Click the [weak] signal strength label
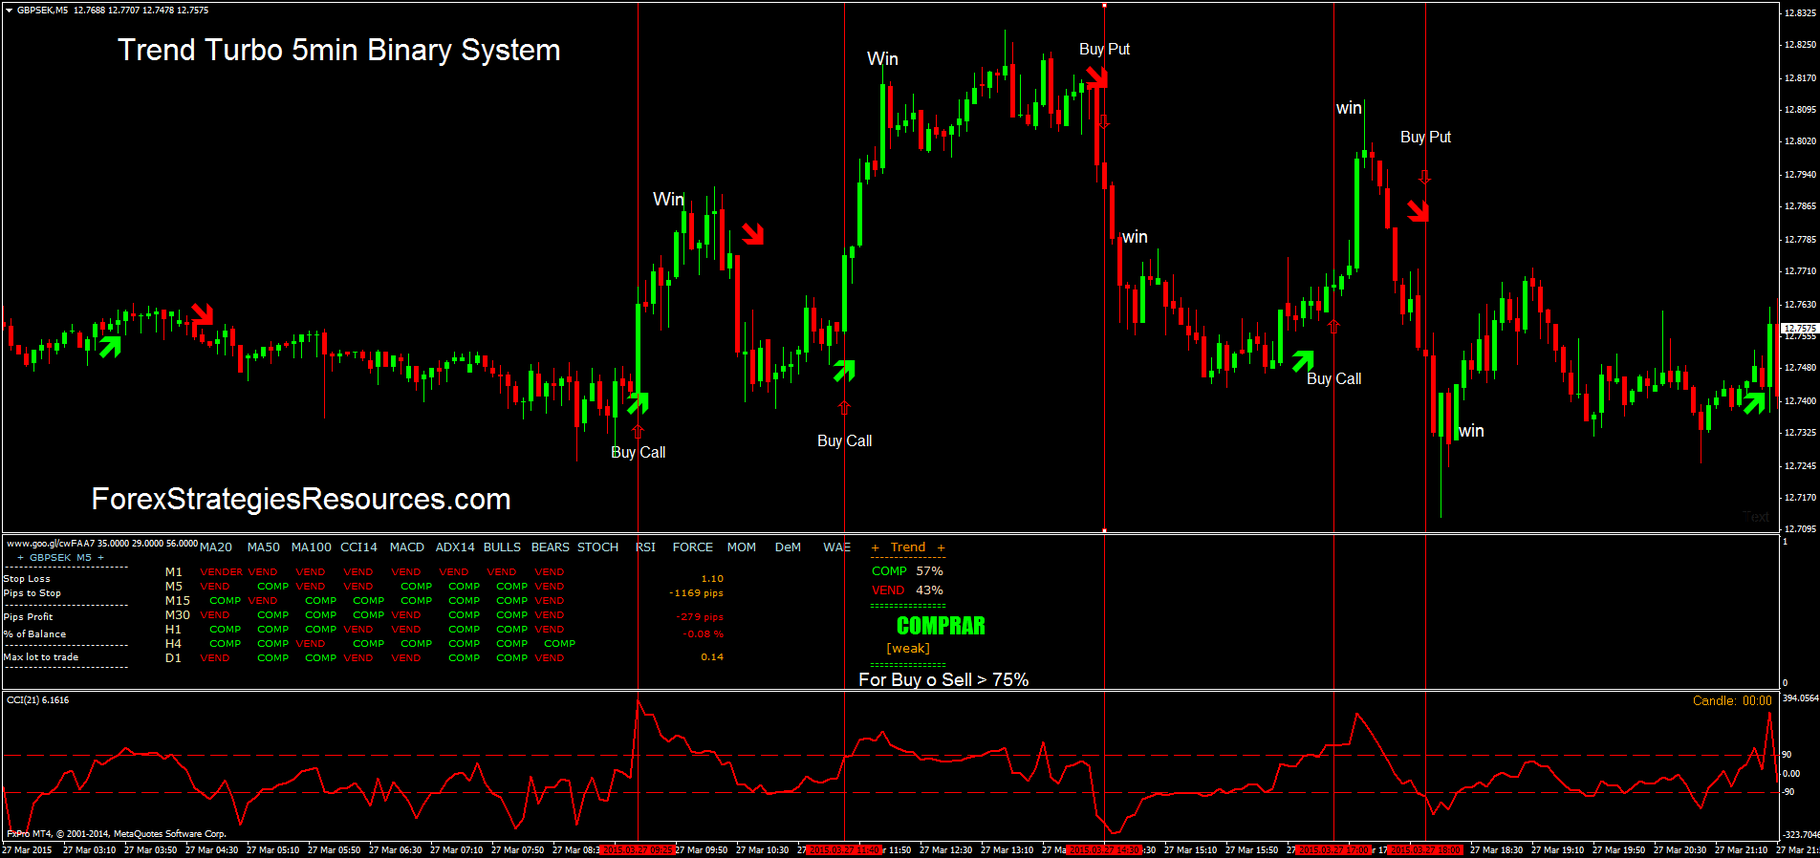 (x=908, y=649)
